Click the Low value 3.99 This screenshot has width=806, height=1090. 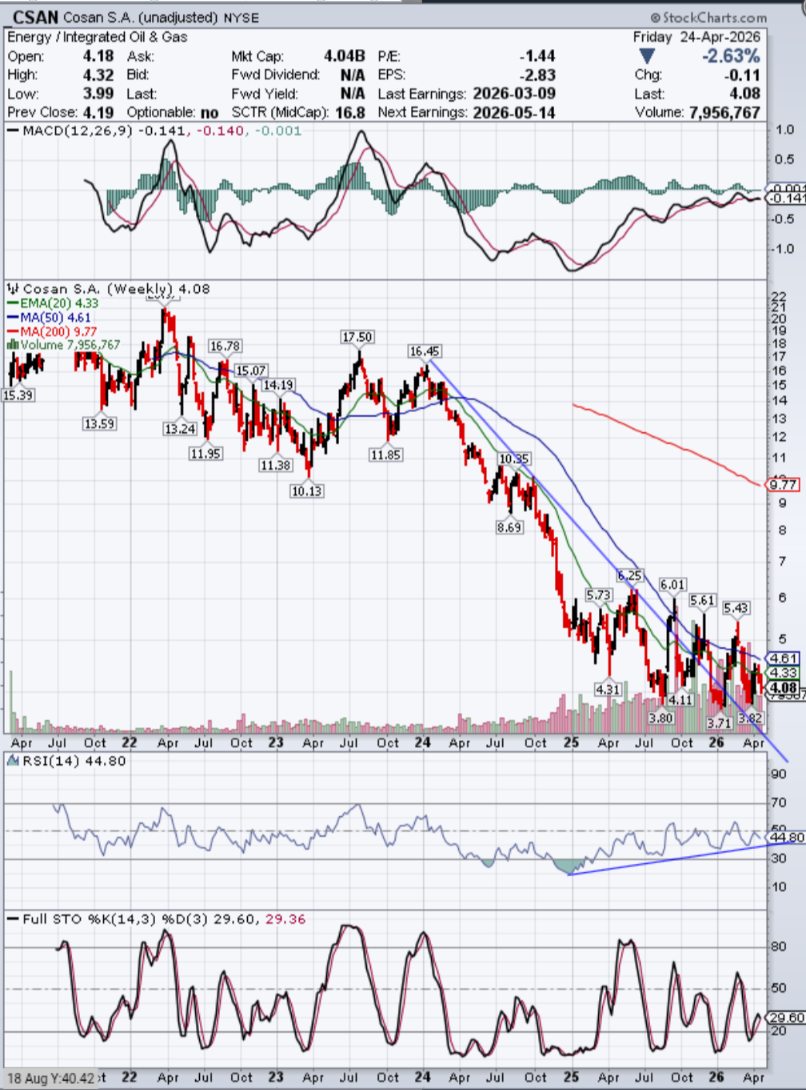tap(98, 94)
